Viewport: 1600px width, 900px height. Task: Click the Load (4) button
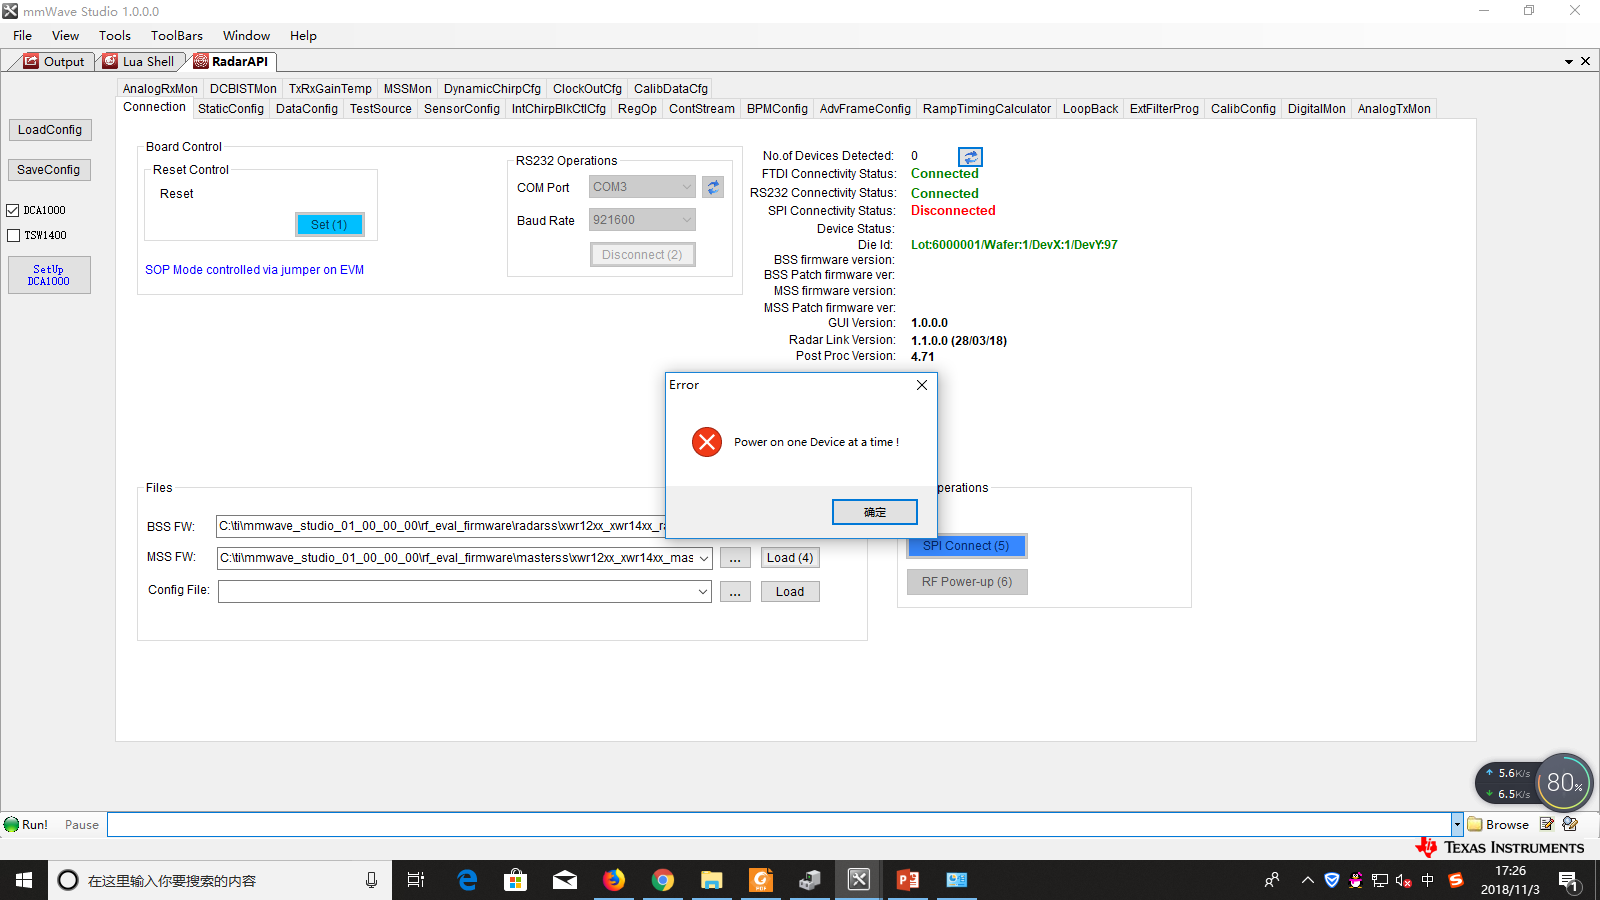pos(790,558)
